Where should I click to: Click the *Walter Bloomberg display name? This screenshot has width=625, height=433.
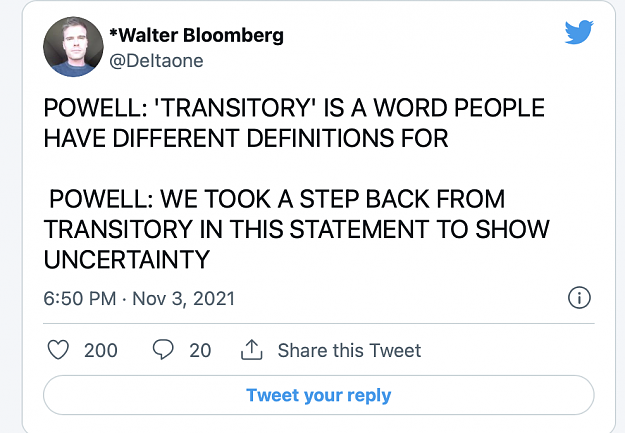coord(197,35)
